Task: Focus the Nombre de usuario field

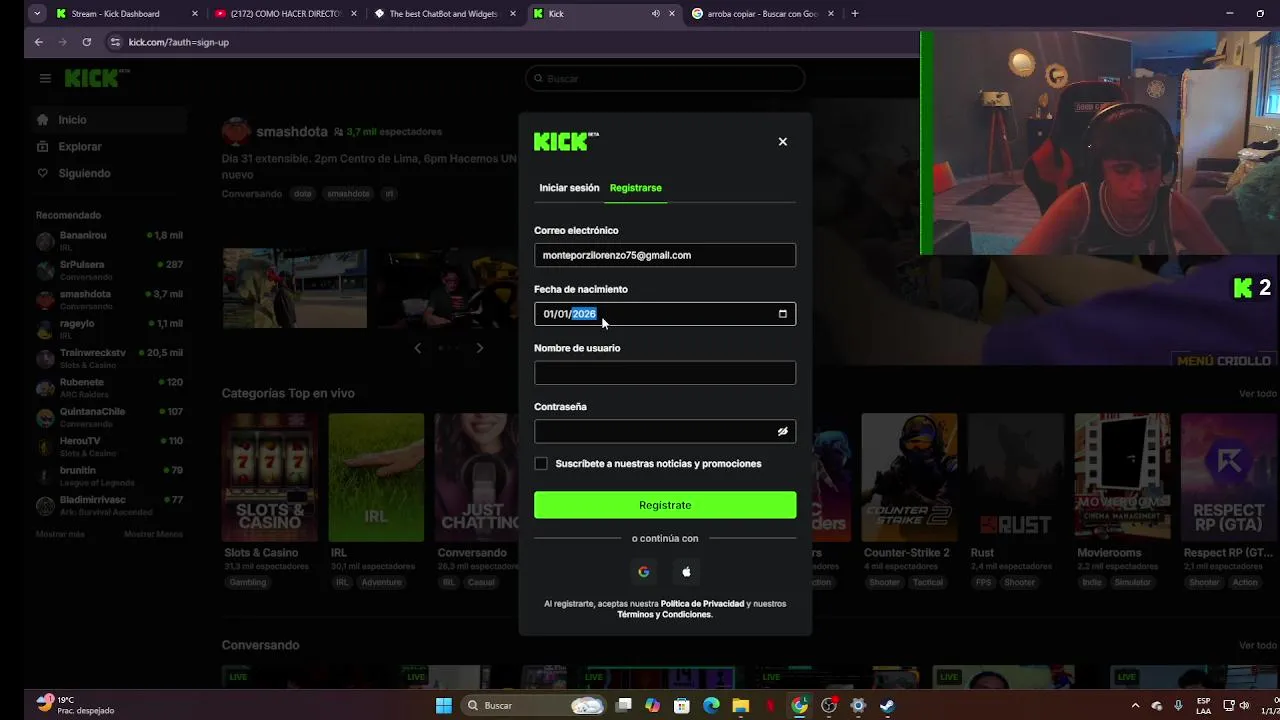Action: click(665, 373)
